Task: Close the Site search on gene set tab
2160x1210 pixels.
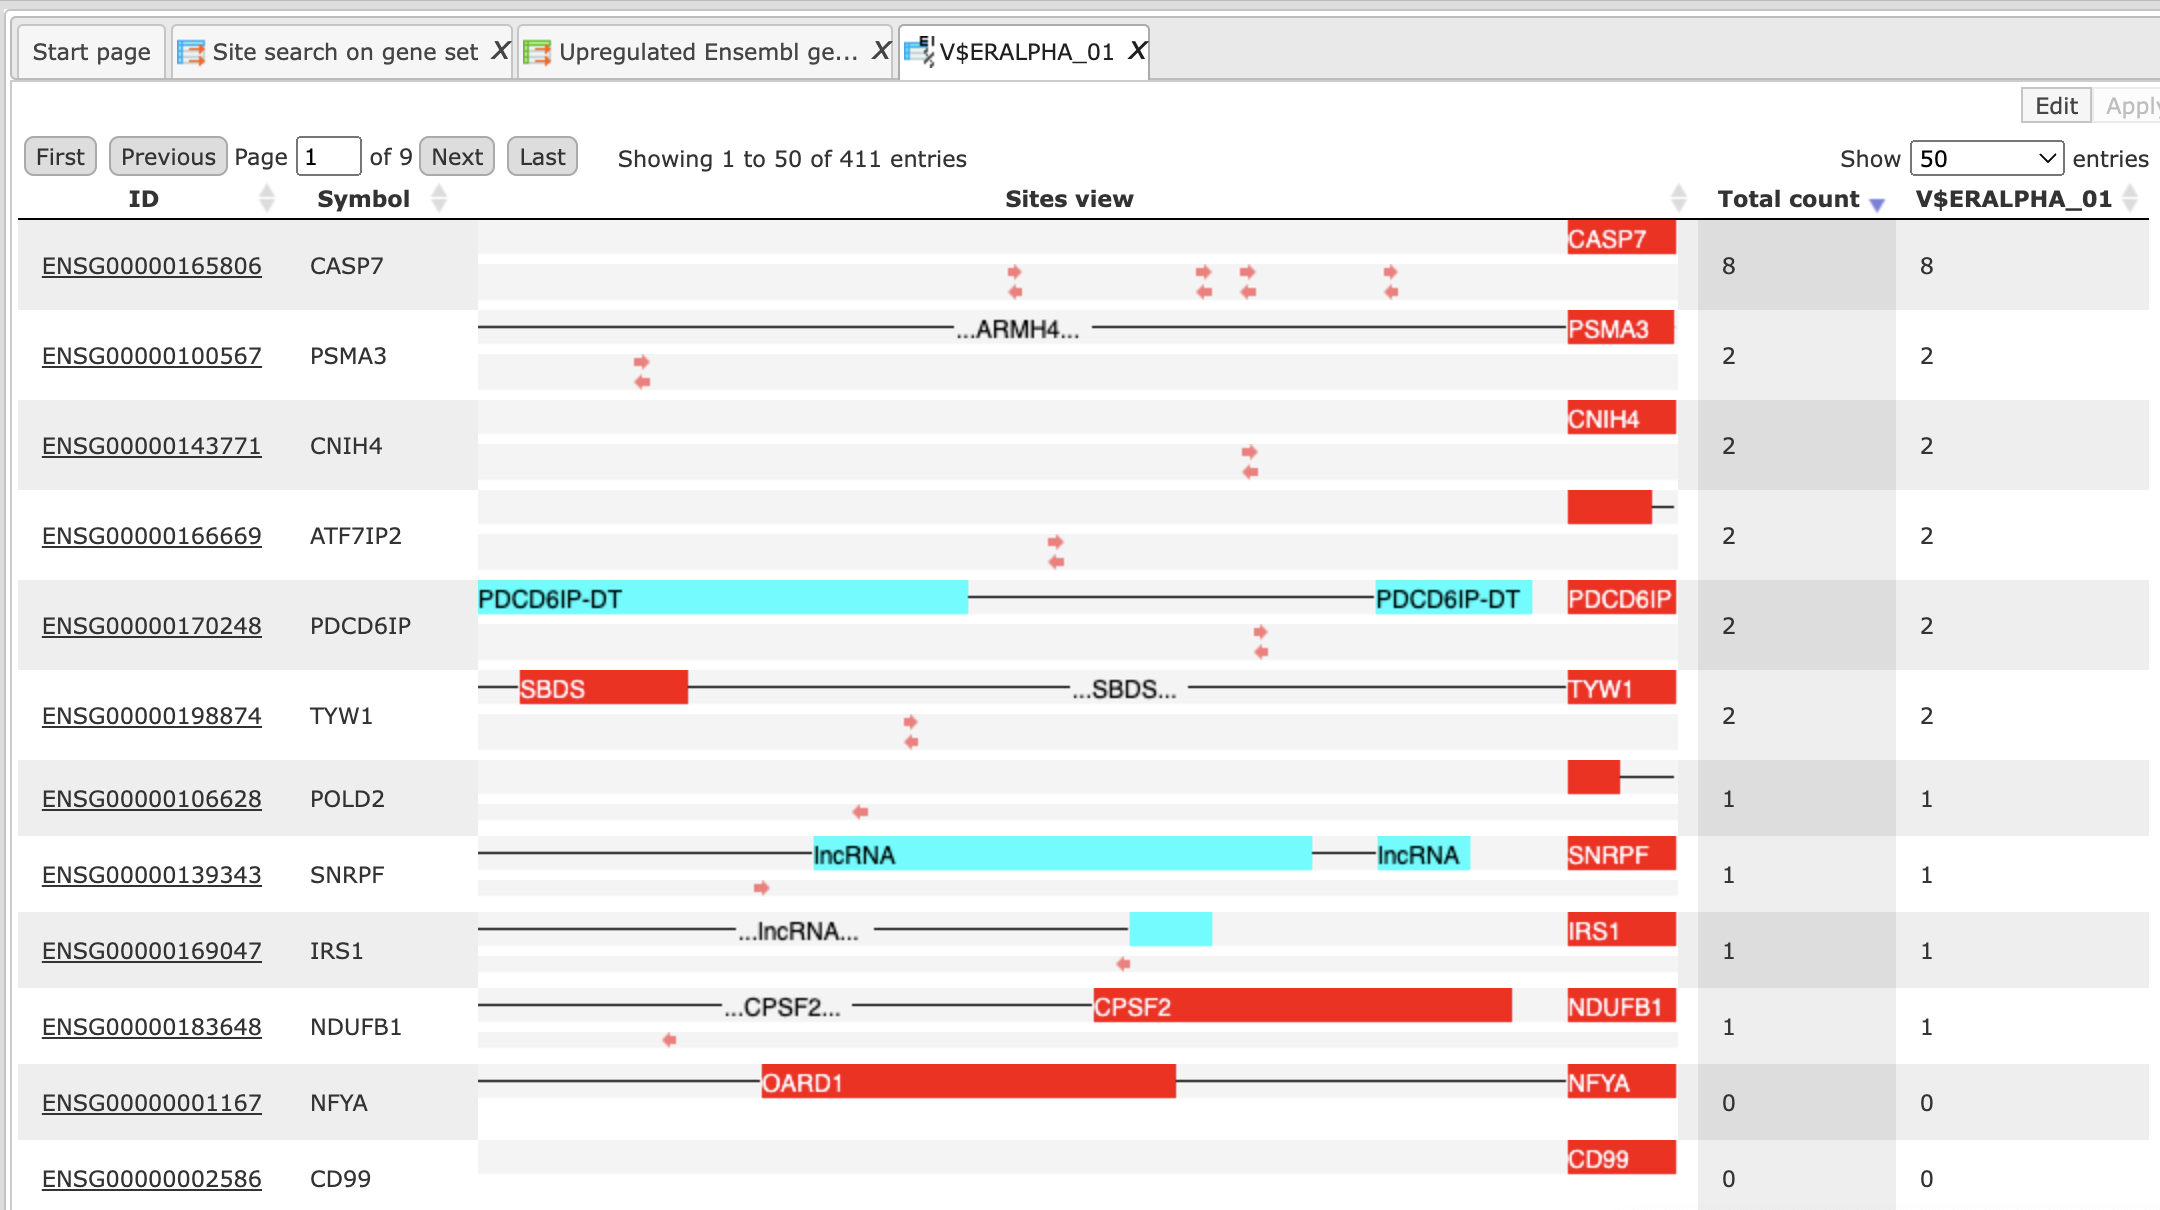Action: click(x=500, y=51)
